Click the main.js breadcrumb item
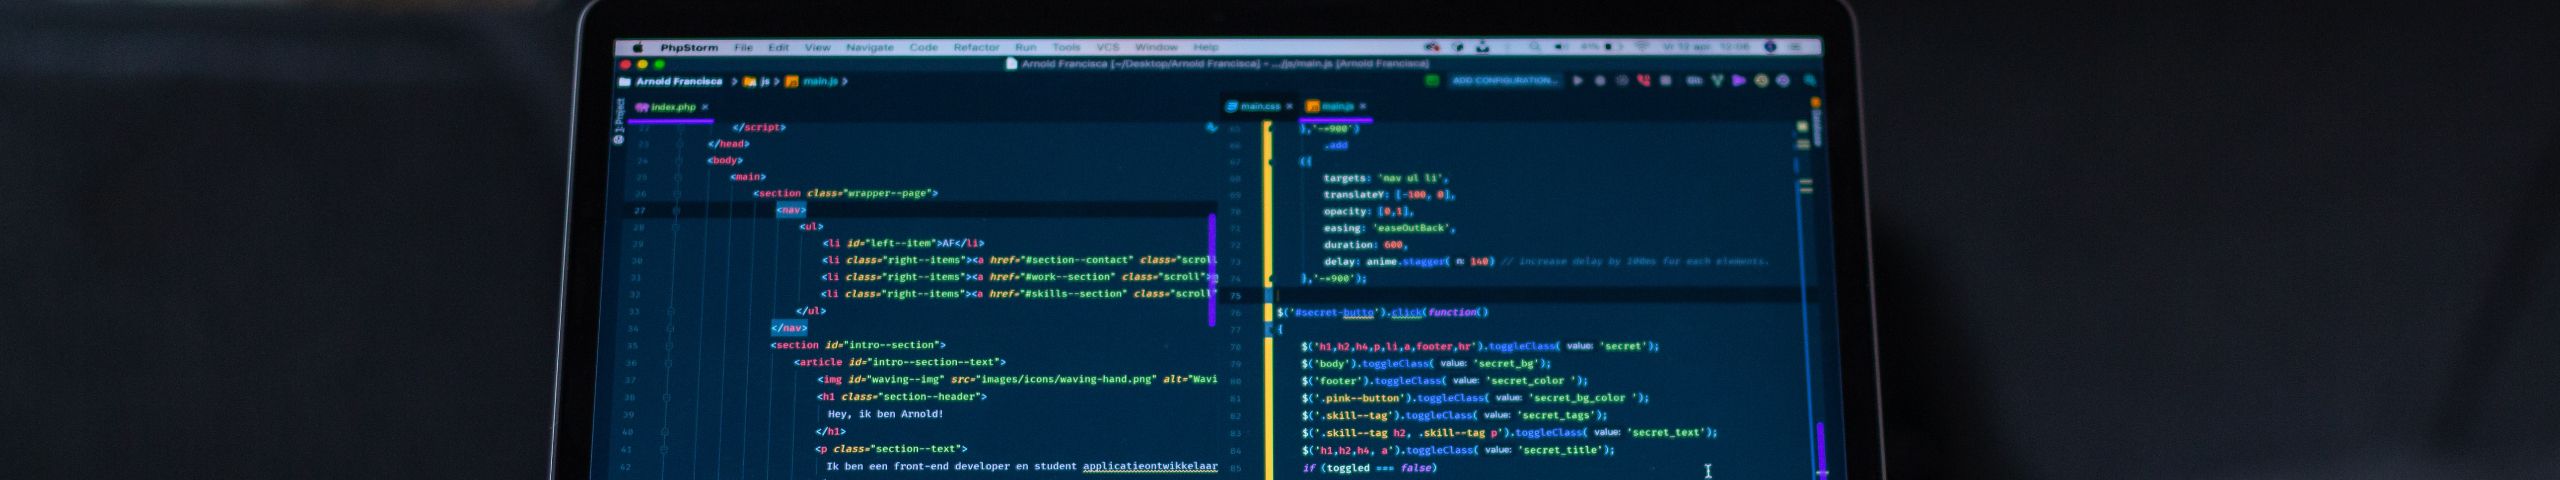 pyautogui.click(x=812, y=82)
